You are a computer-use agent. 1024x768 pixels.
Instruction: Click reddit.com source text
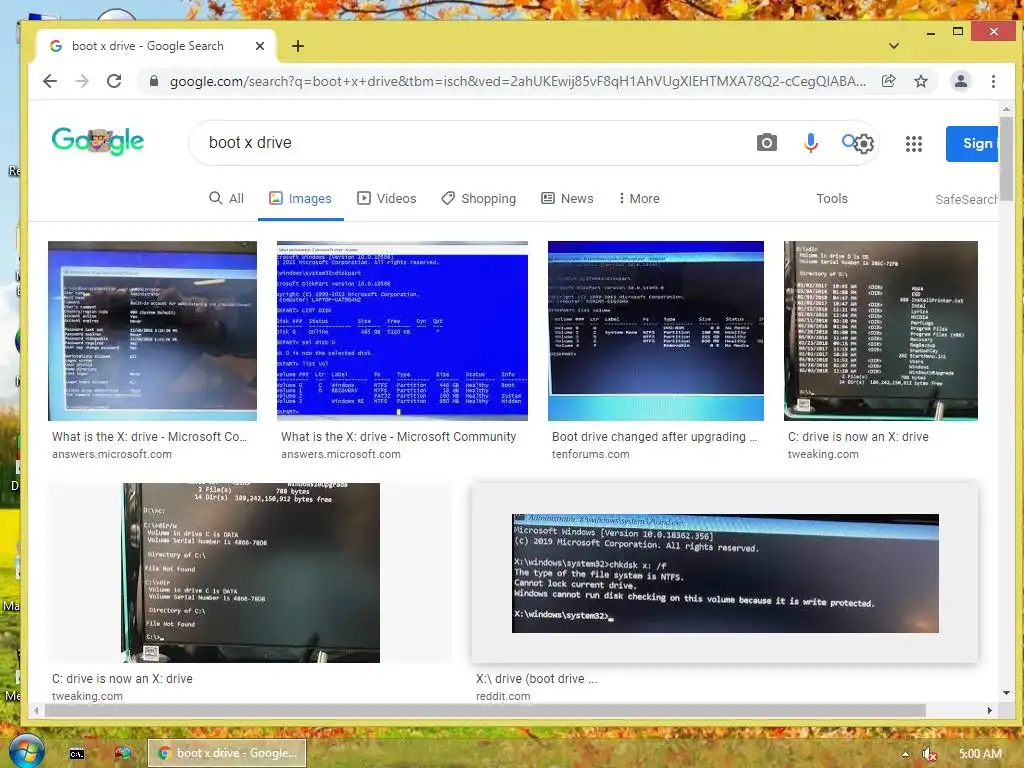(503, 696)
